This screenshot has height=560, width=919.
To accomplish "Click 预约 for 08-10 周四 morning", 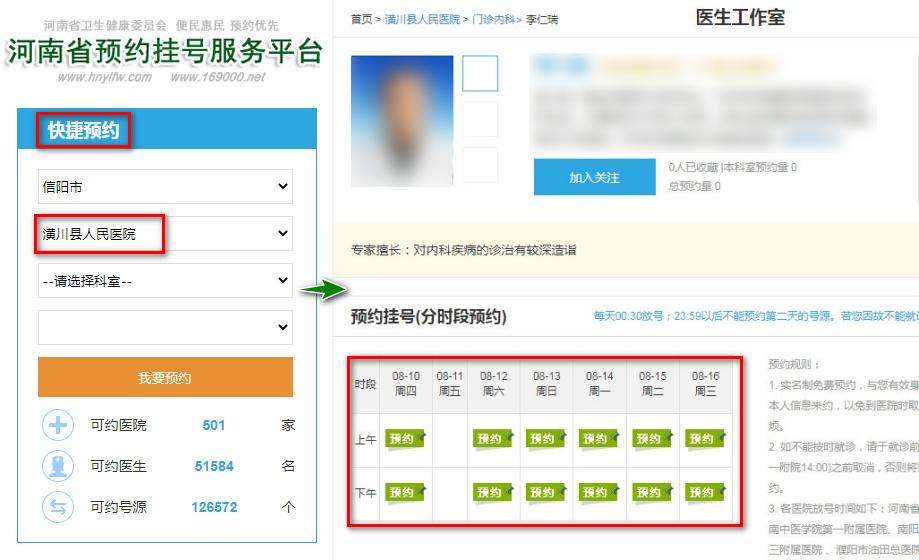I will tap(404, 439).
